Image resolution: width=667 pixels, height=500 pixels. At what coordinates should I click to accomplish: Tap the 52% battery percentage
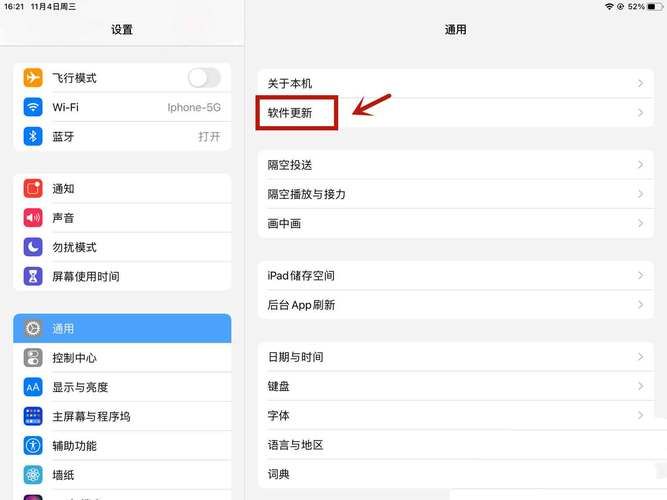point(636,6)
